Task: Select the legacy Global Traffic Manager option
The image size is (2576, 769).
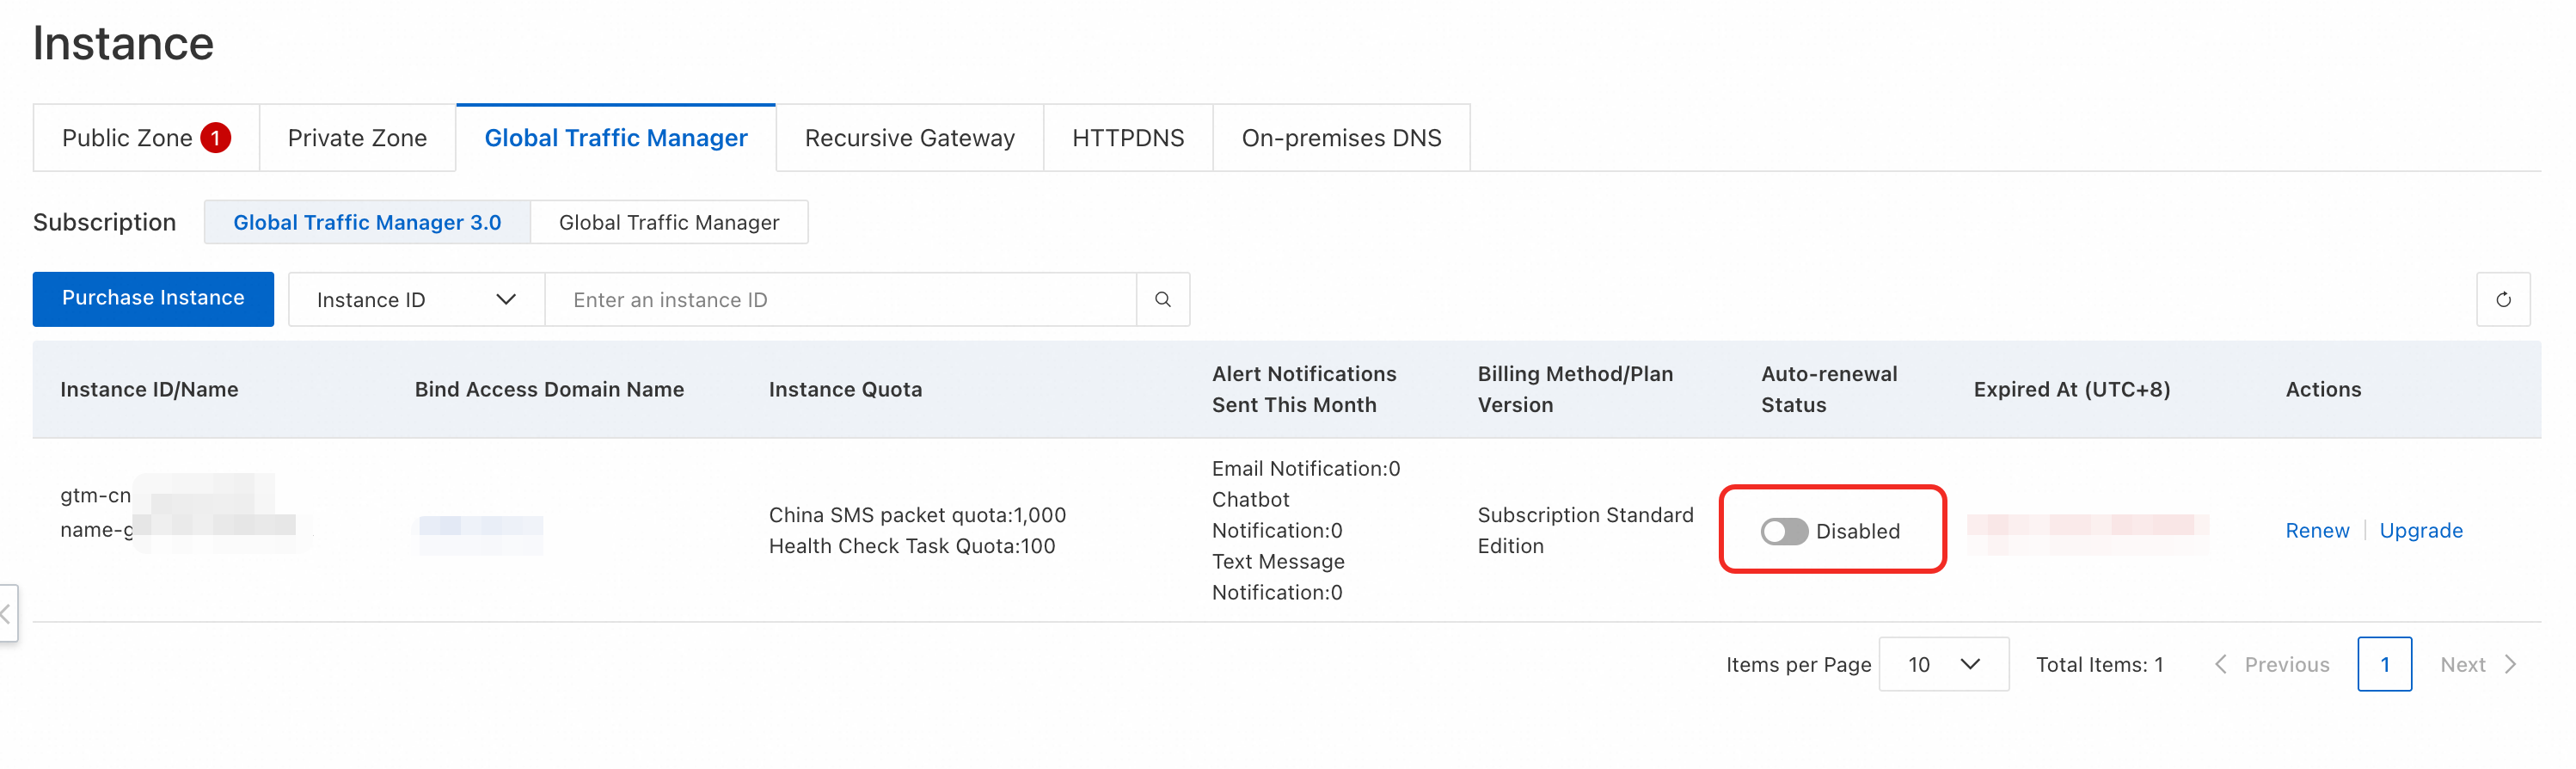Action: [x=668, y=222]
